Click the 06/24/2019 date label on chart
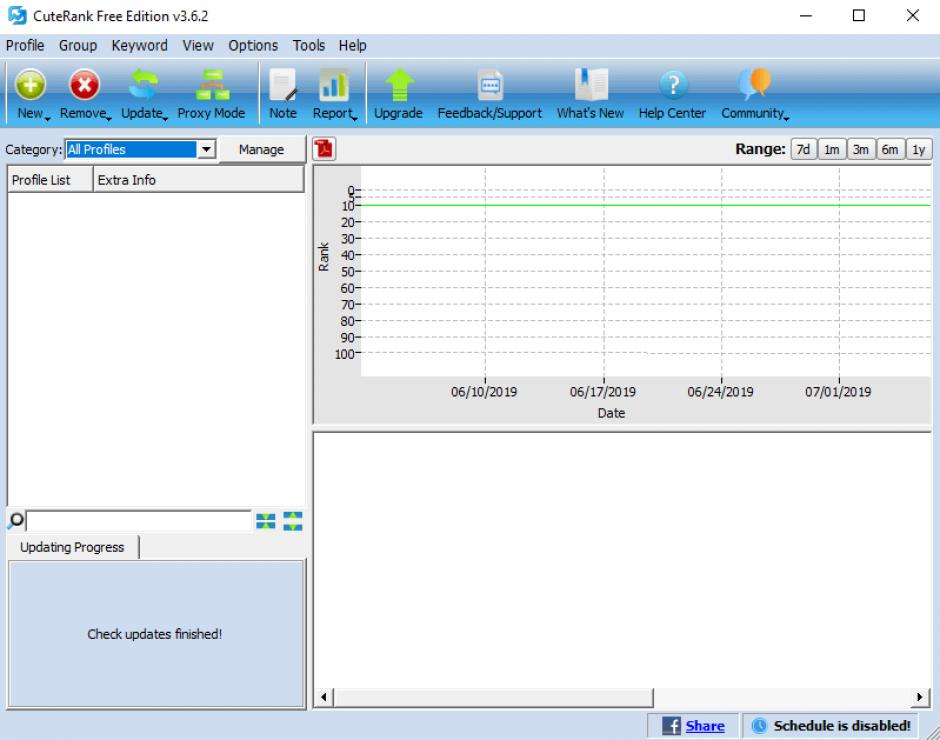 [x=720, y=392]
